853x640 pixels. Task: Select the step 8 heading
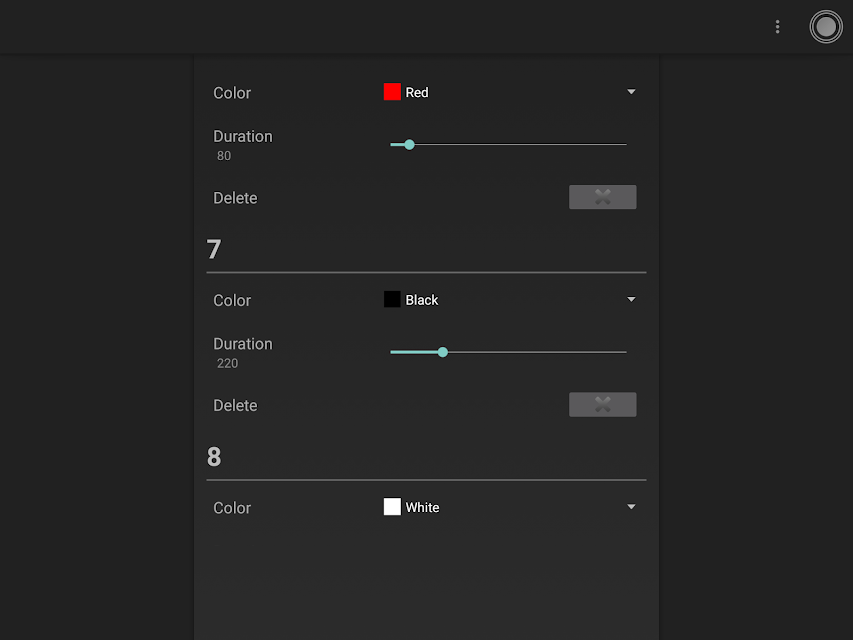coord(214,457)
